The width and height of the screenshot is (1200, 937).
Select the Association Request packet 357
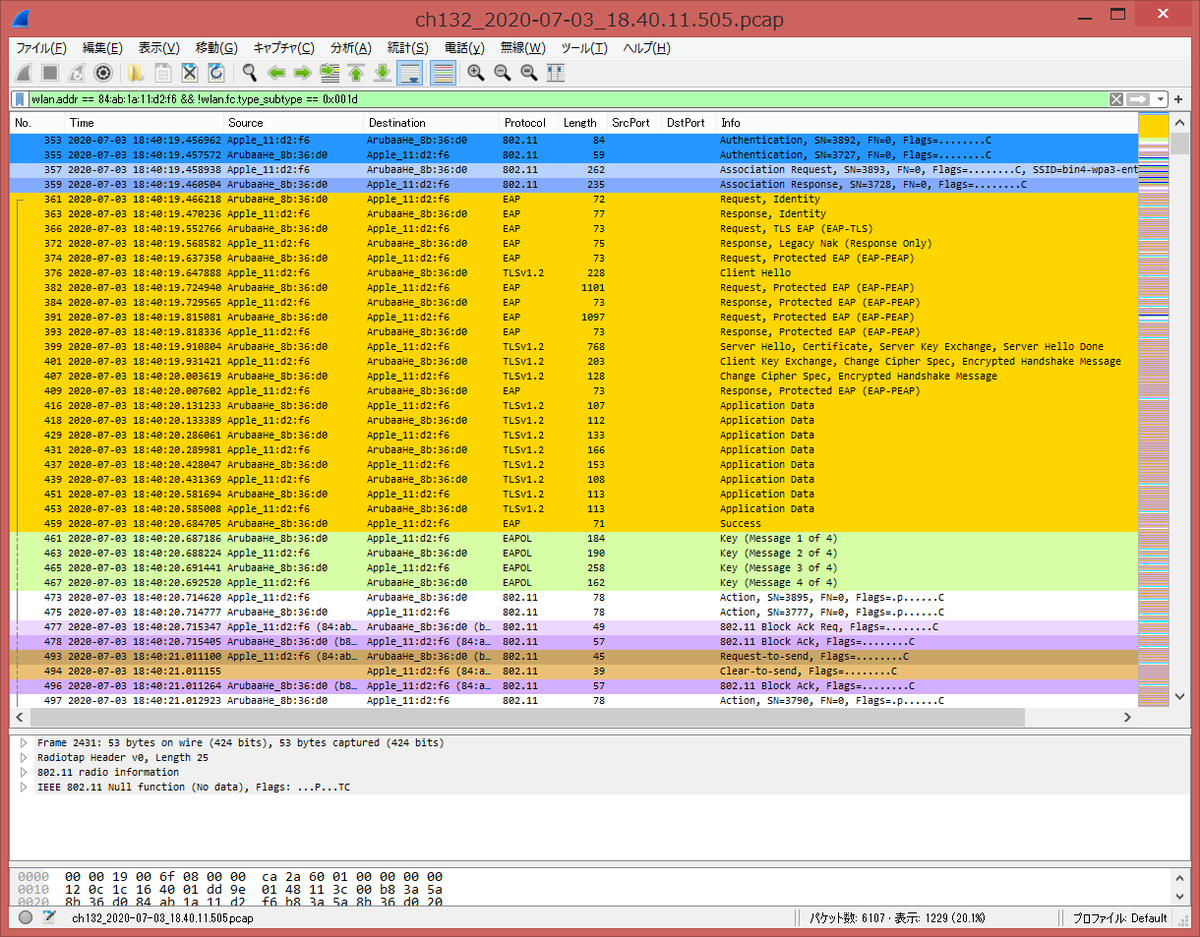click(x=574, y=170)
